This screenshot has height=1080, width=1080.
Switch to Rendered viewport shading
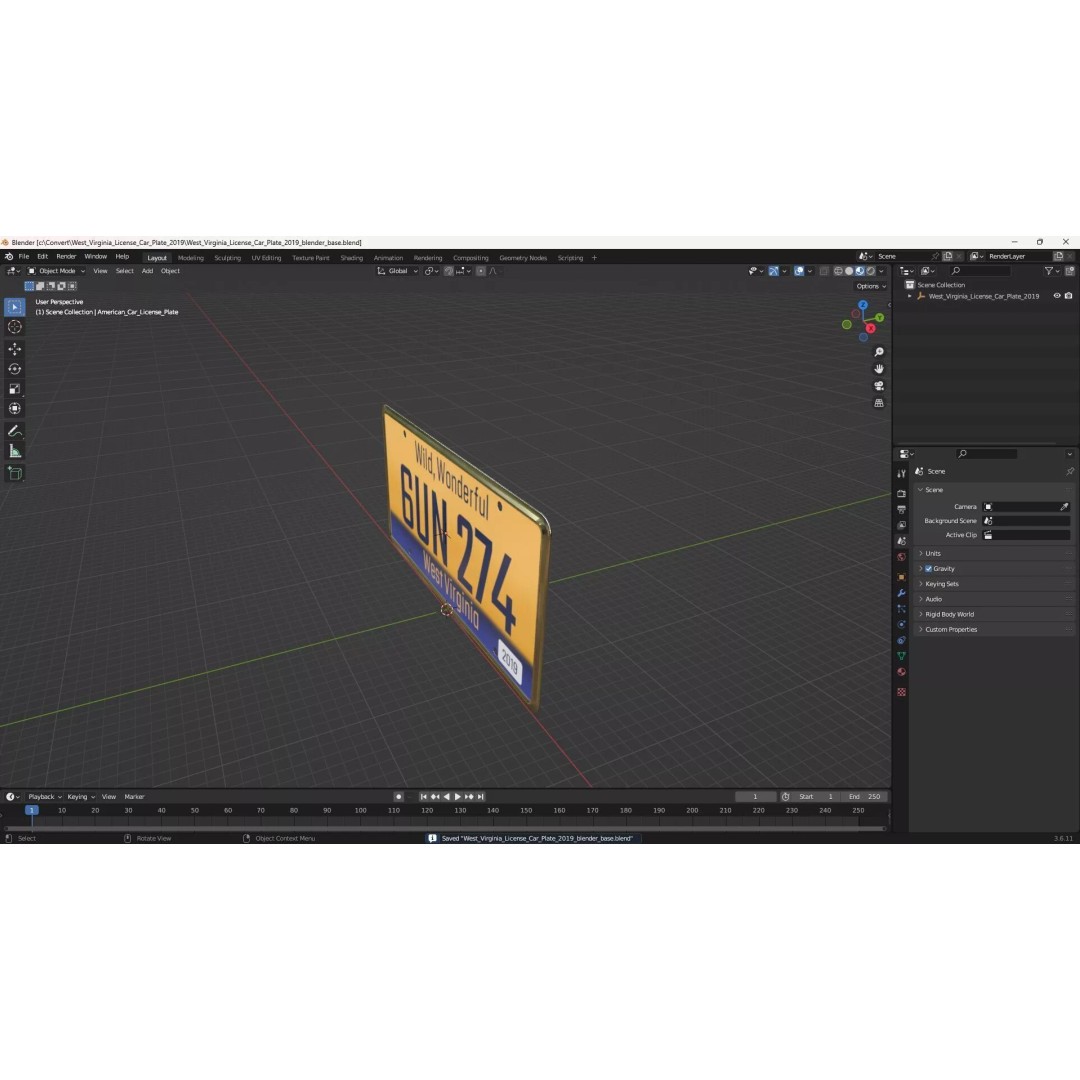tap(871, 271)
